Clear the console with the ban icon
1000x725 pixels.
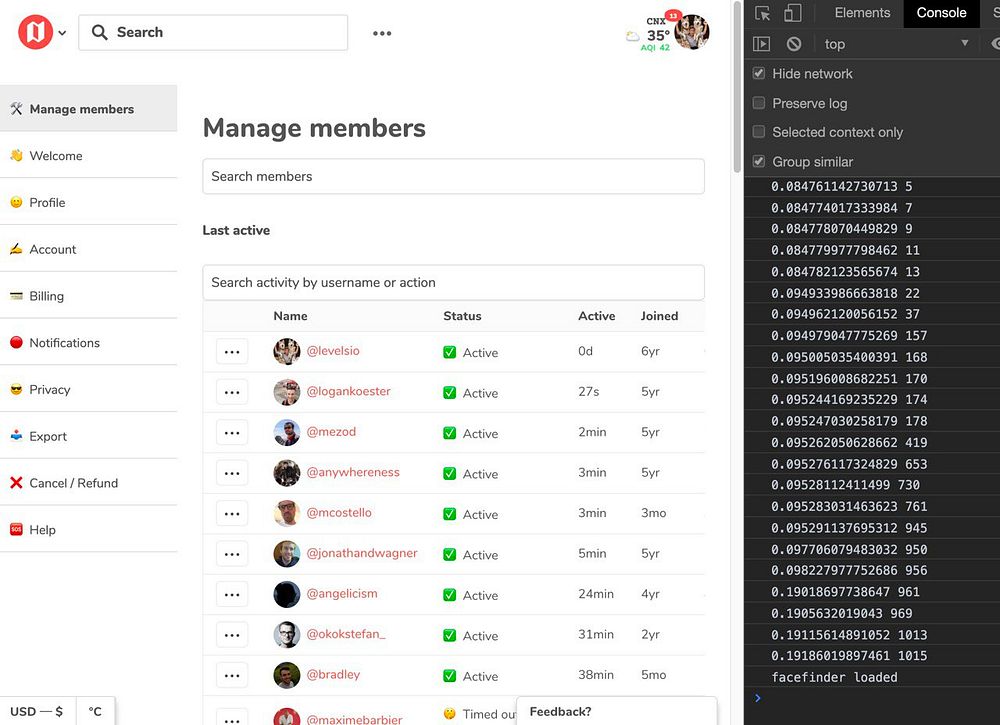[x=793, y=44]
